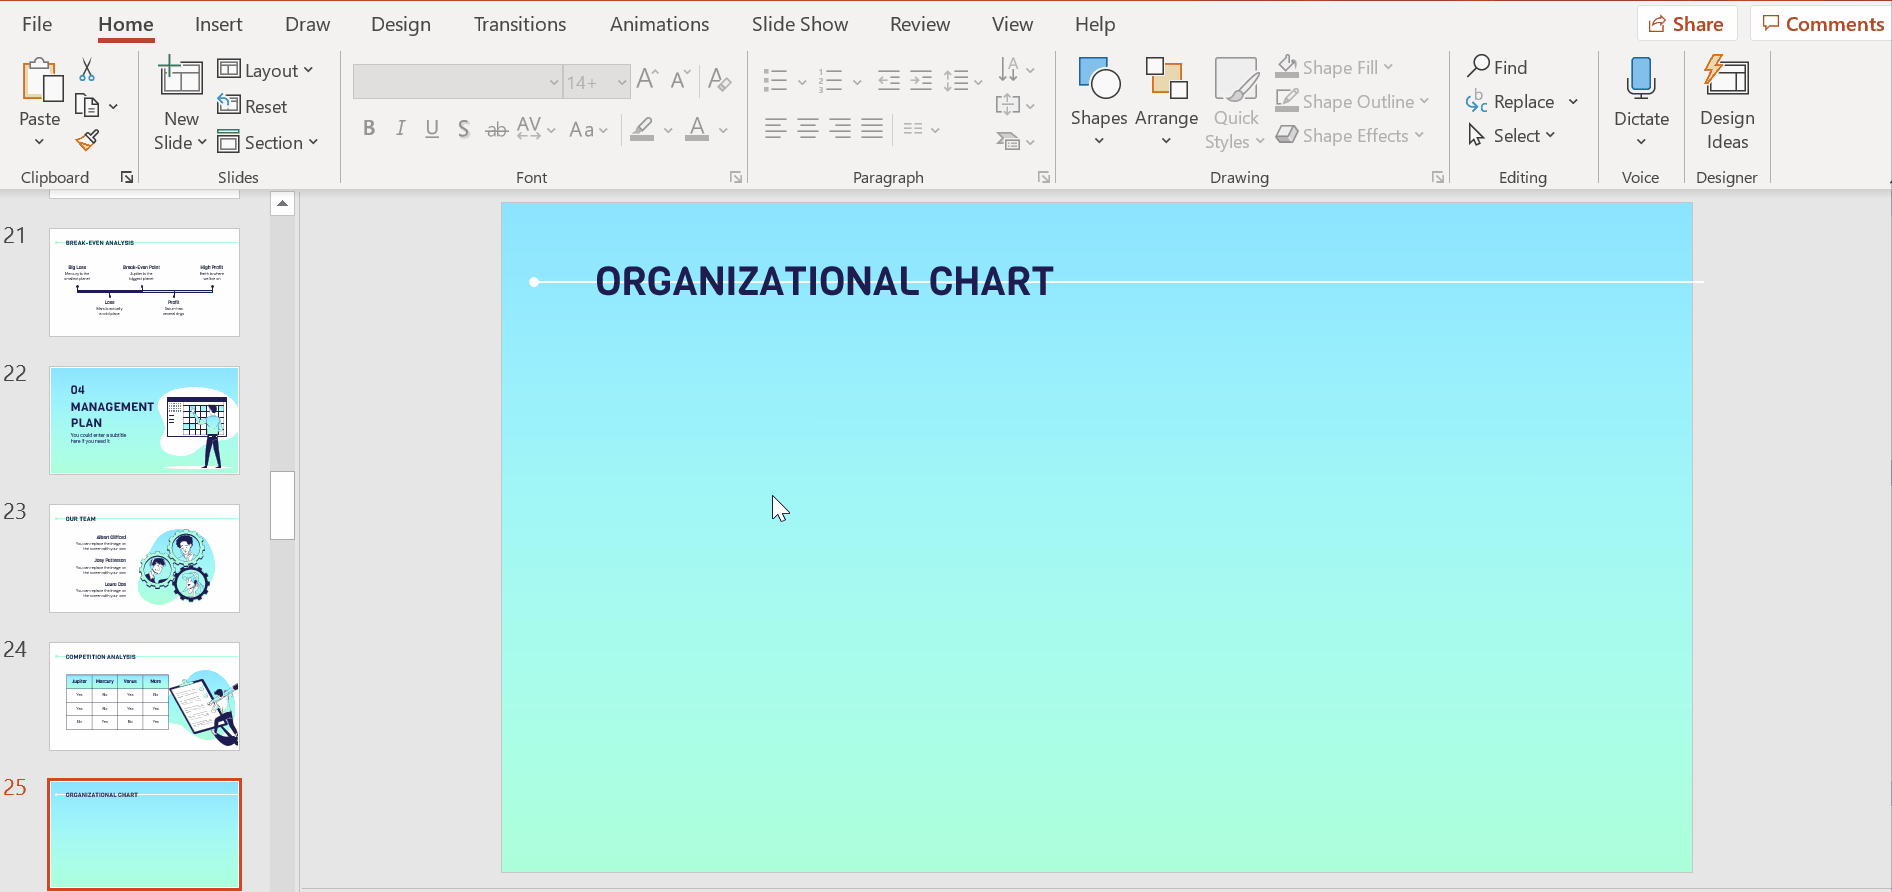The image size is (1892, 892).
Task: Click the Paste clipboard icon
Action: [x=40, y=82]
